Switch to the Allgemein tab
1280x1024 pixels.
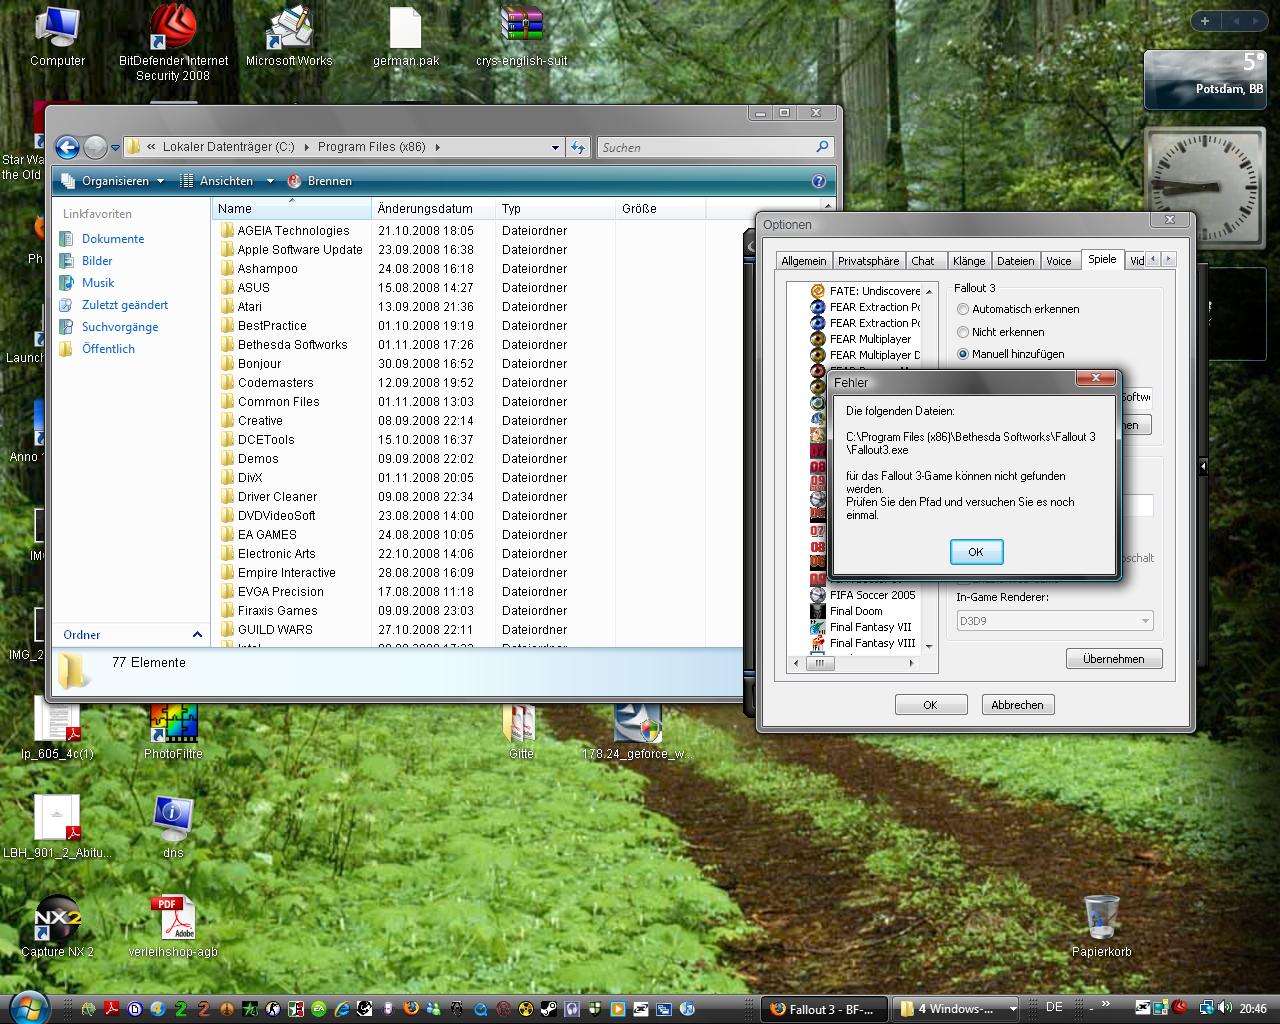tap(804, 261)
